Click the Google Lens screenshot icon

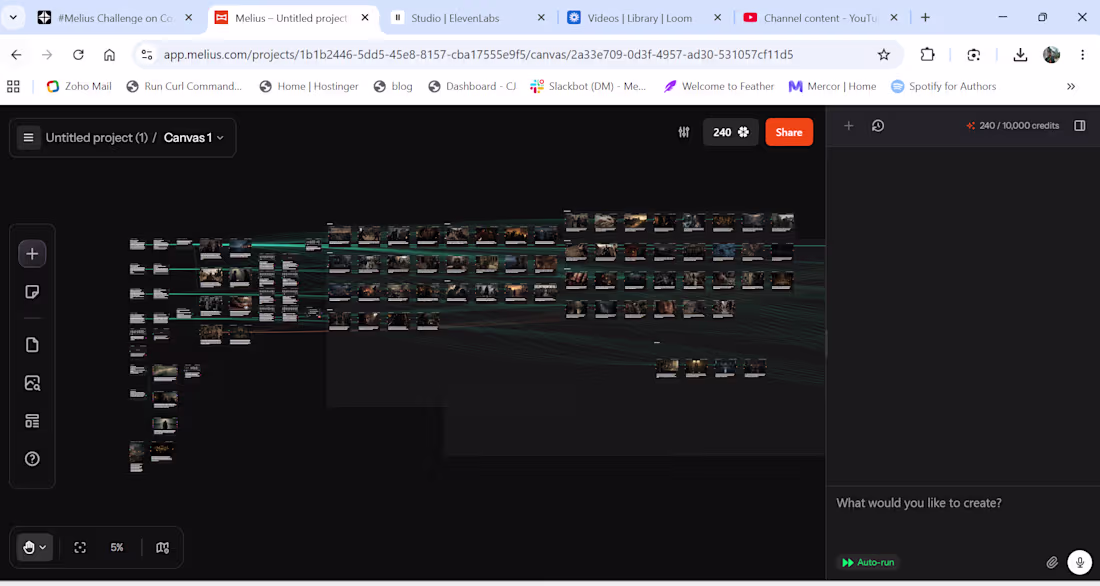974,55
